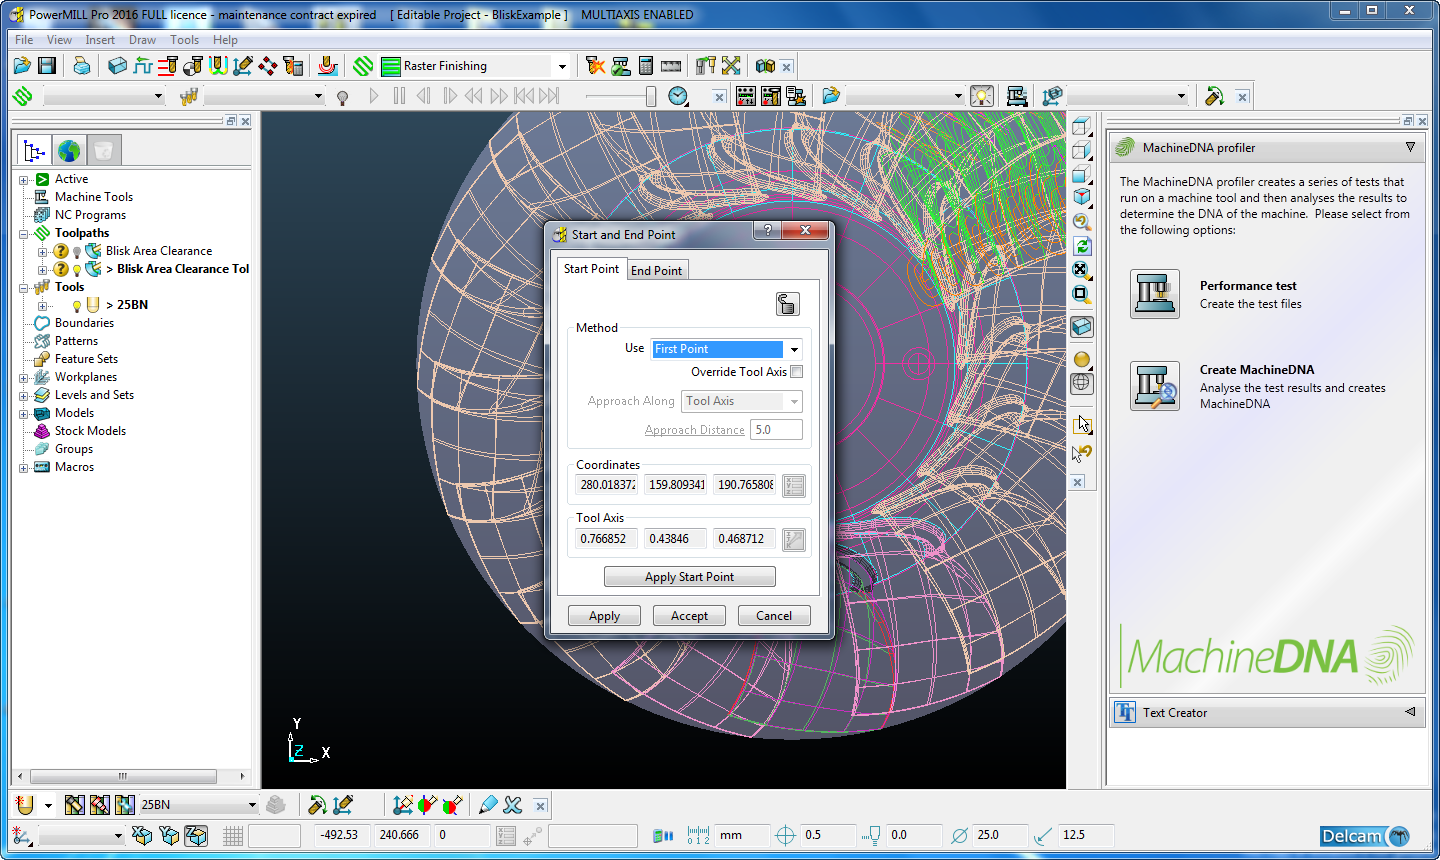Click the Resize to Fit view icon
The image size is (1440, 860).
1081,270
